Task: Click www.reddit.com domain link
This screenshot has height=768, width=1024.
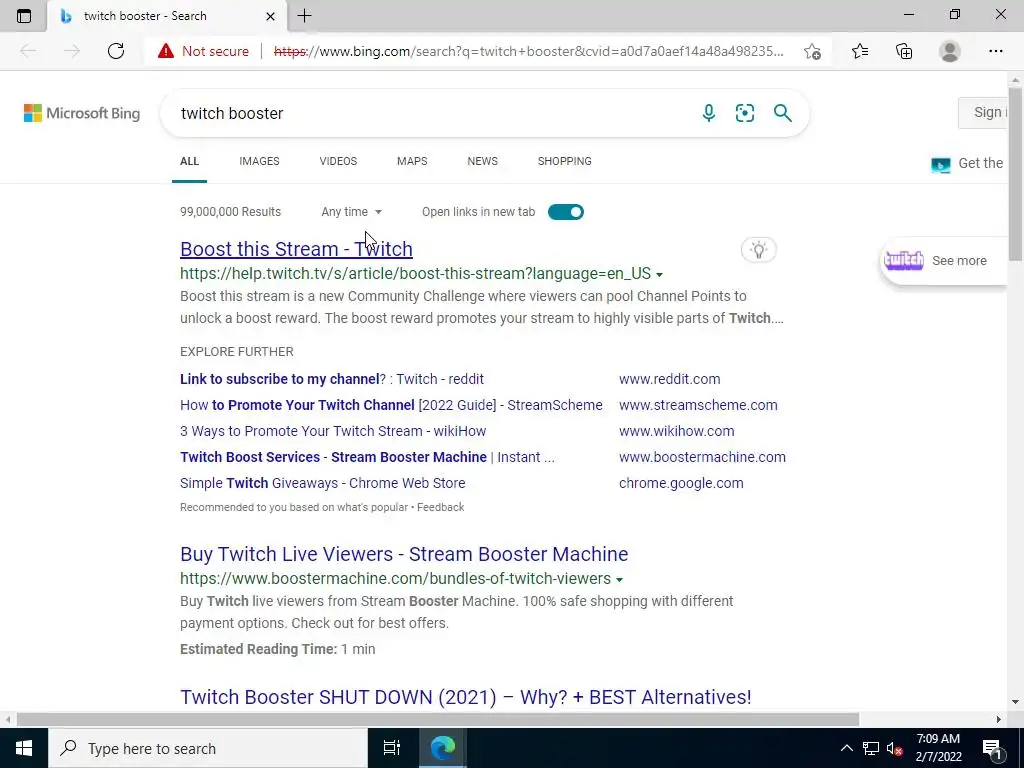Action: (x=669, y=379)
